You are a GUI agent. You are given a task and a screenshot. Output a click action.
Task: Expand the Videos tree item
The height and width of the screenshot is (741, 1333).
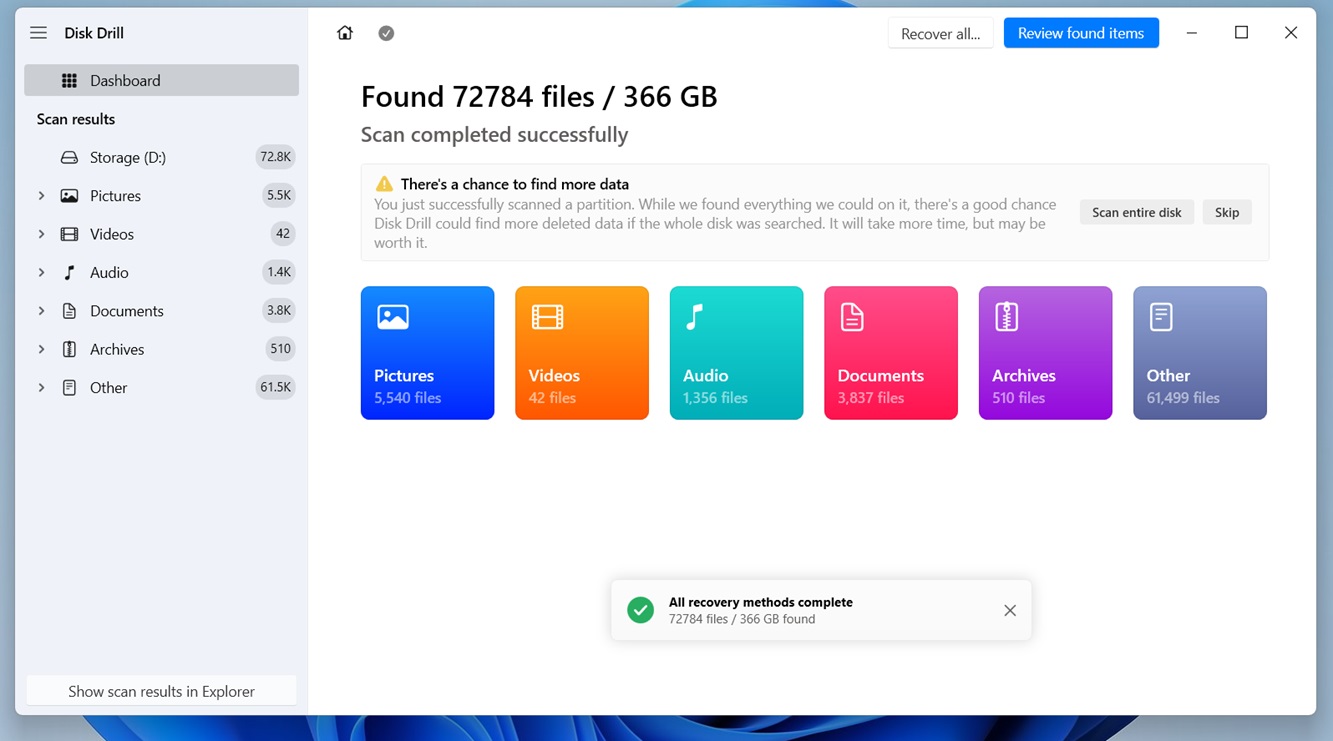coord(41,234)
